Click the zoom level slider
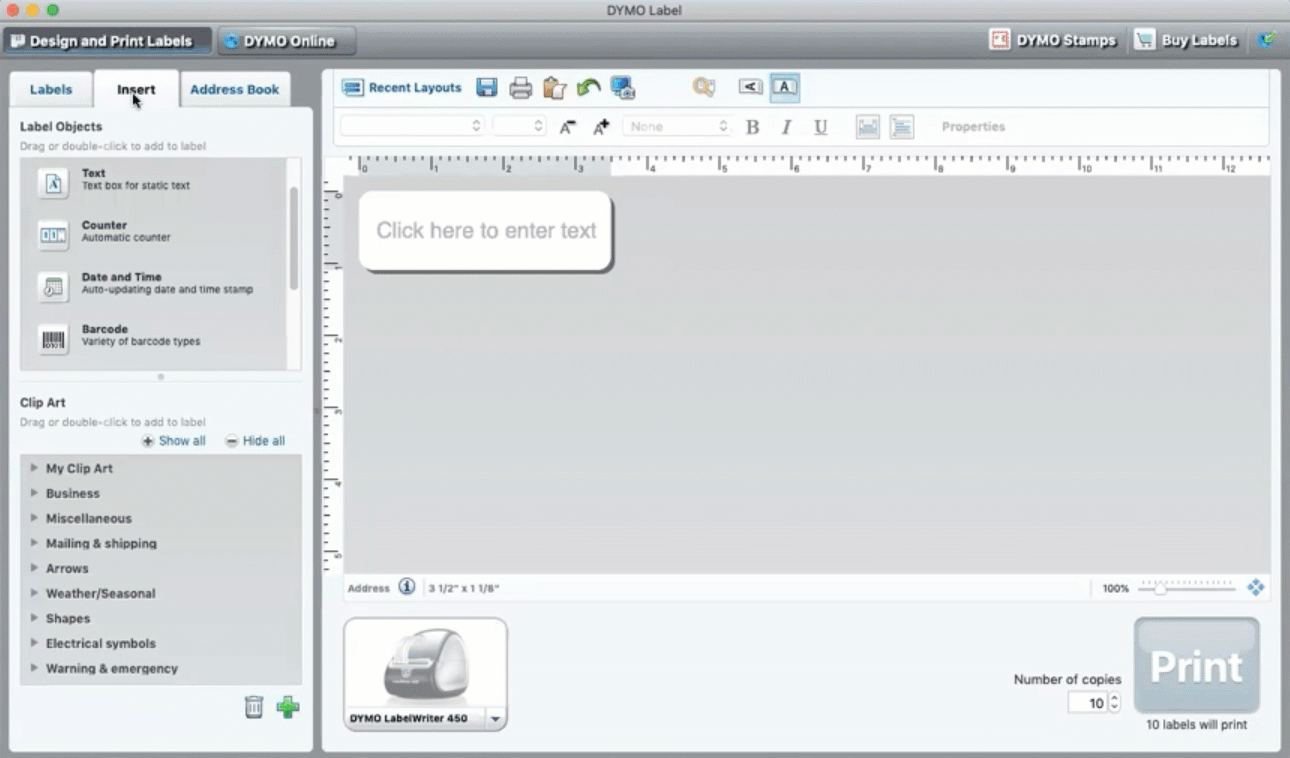This screenshot has height=758, width=1290. pos(1186,589)
